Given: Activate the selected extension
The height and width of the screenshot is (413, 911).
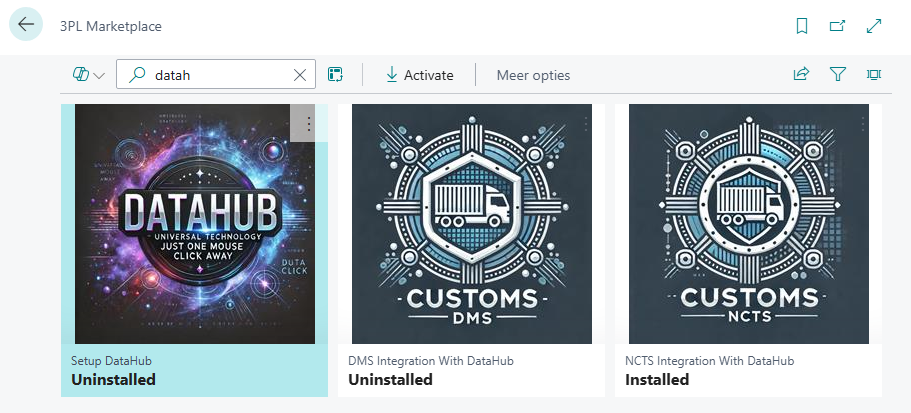Looking at the screenshot, I should [x=419, y=75].
